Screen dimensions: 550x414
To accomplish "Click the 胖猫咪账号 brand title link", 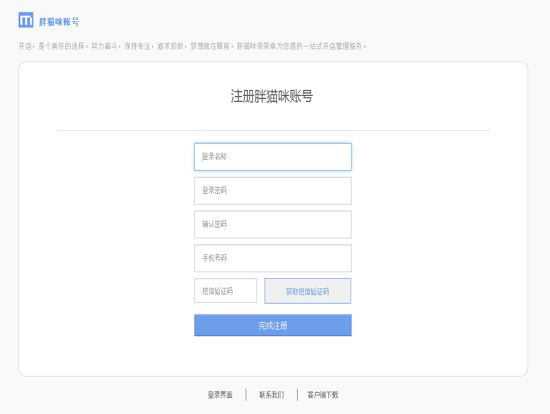I will [x=59, y=22].
